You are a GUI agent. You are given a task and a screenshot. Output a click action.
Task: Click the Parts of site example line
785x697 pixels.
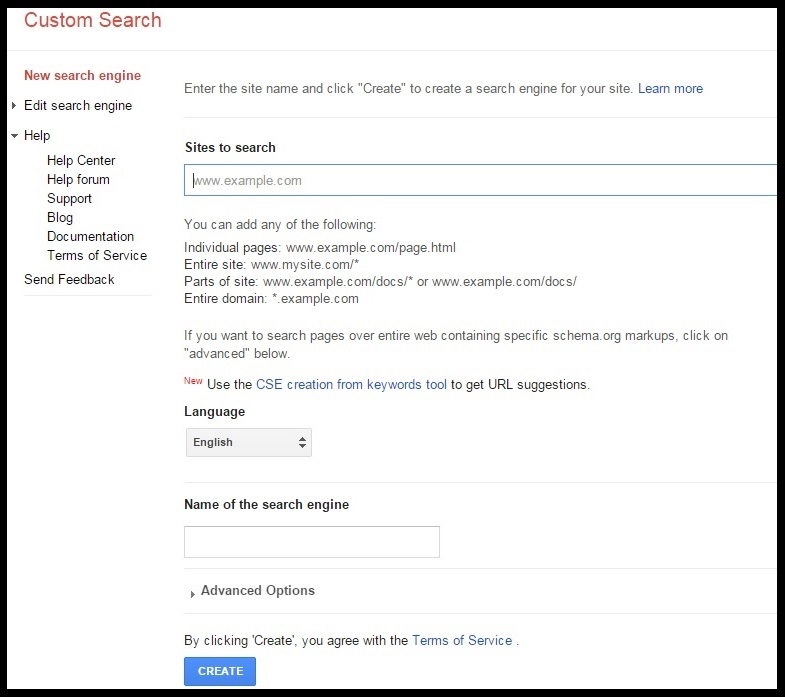[380, 281]
